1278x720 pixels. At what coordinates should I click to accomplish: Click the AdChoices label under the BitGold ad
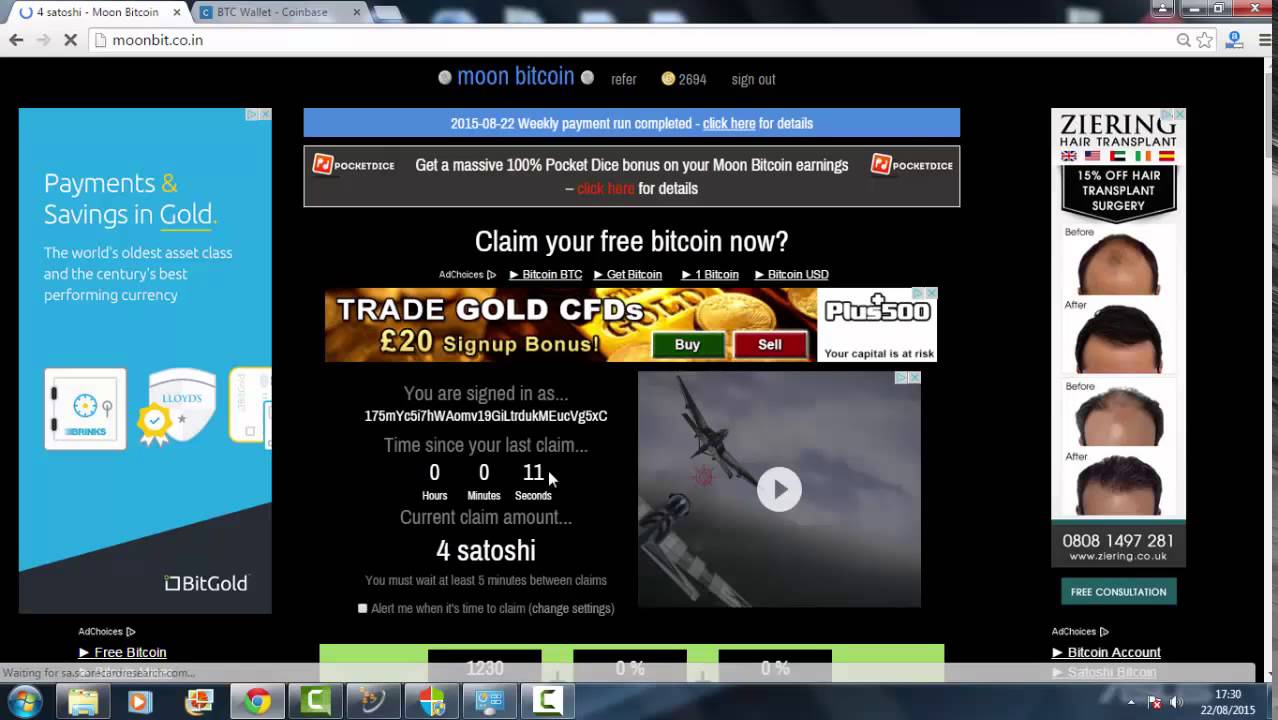coord(107,632)
